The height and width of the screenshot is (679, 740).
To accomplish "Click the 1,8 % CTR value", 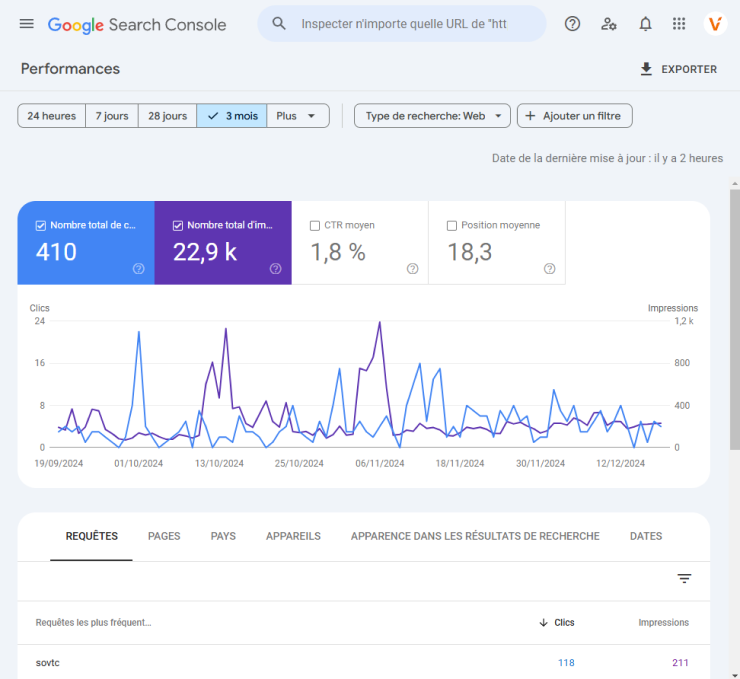I will click(338, 251).
